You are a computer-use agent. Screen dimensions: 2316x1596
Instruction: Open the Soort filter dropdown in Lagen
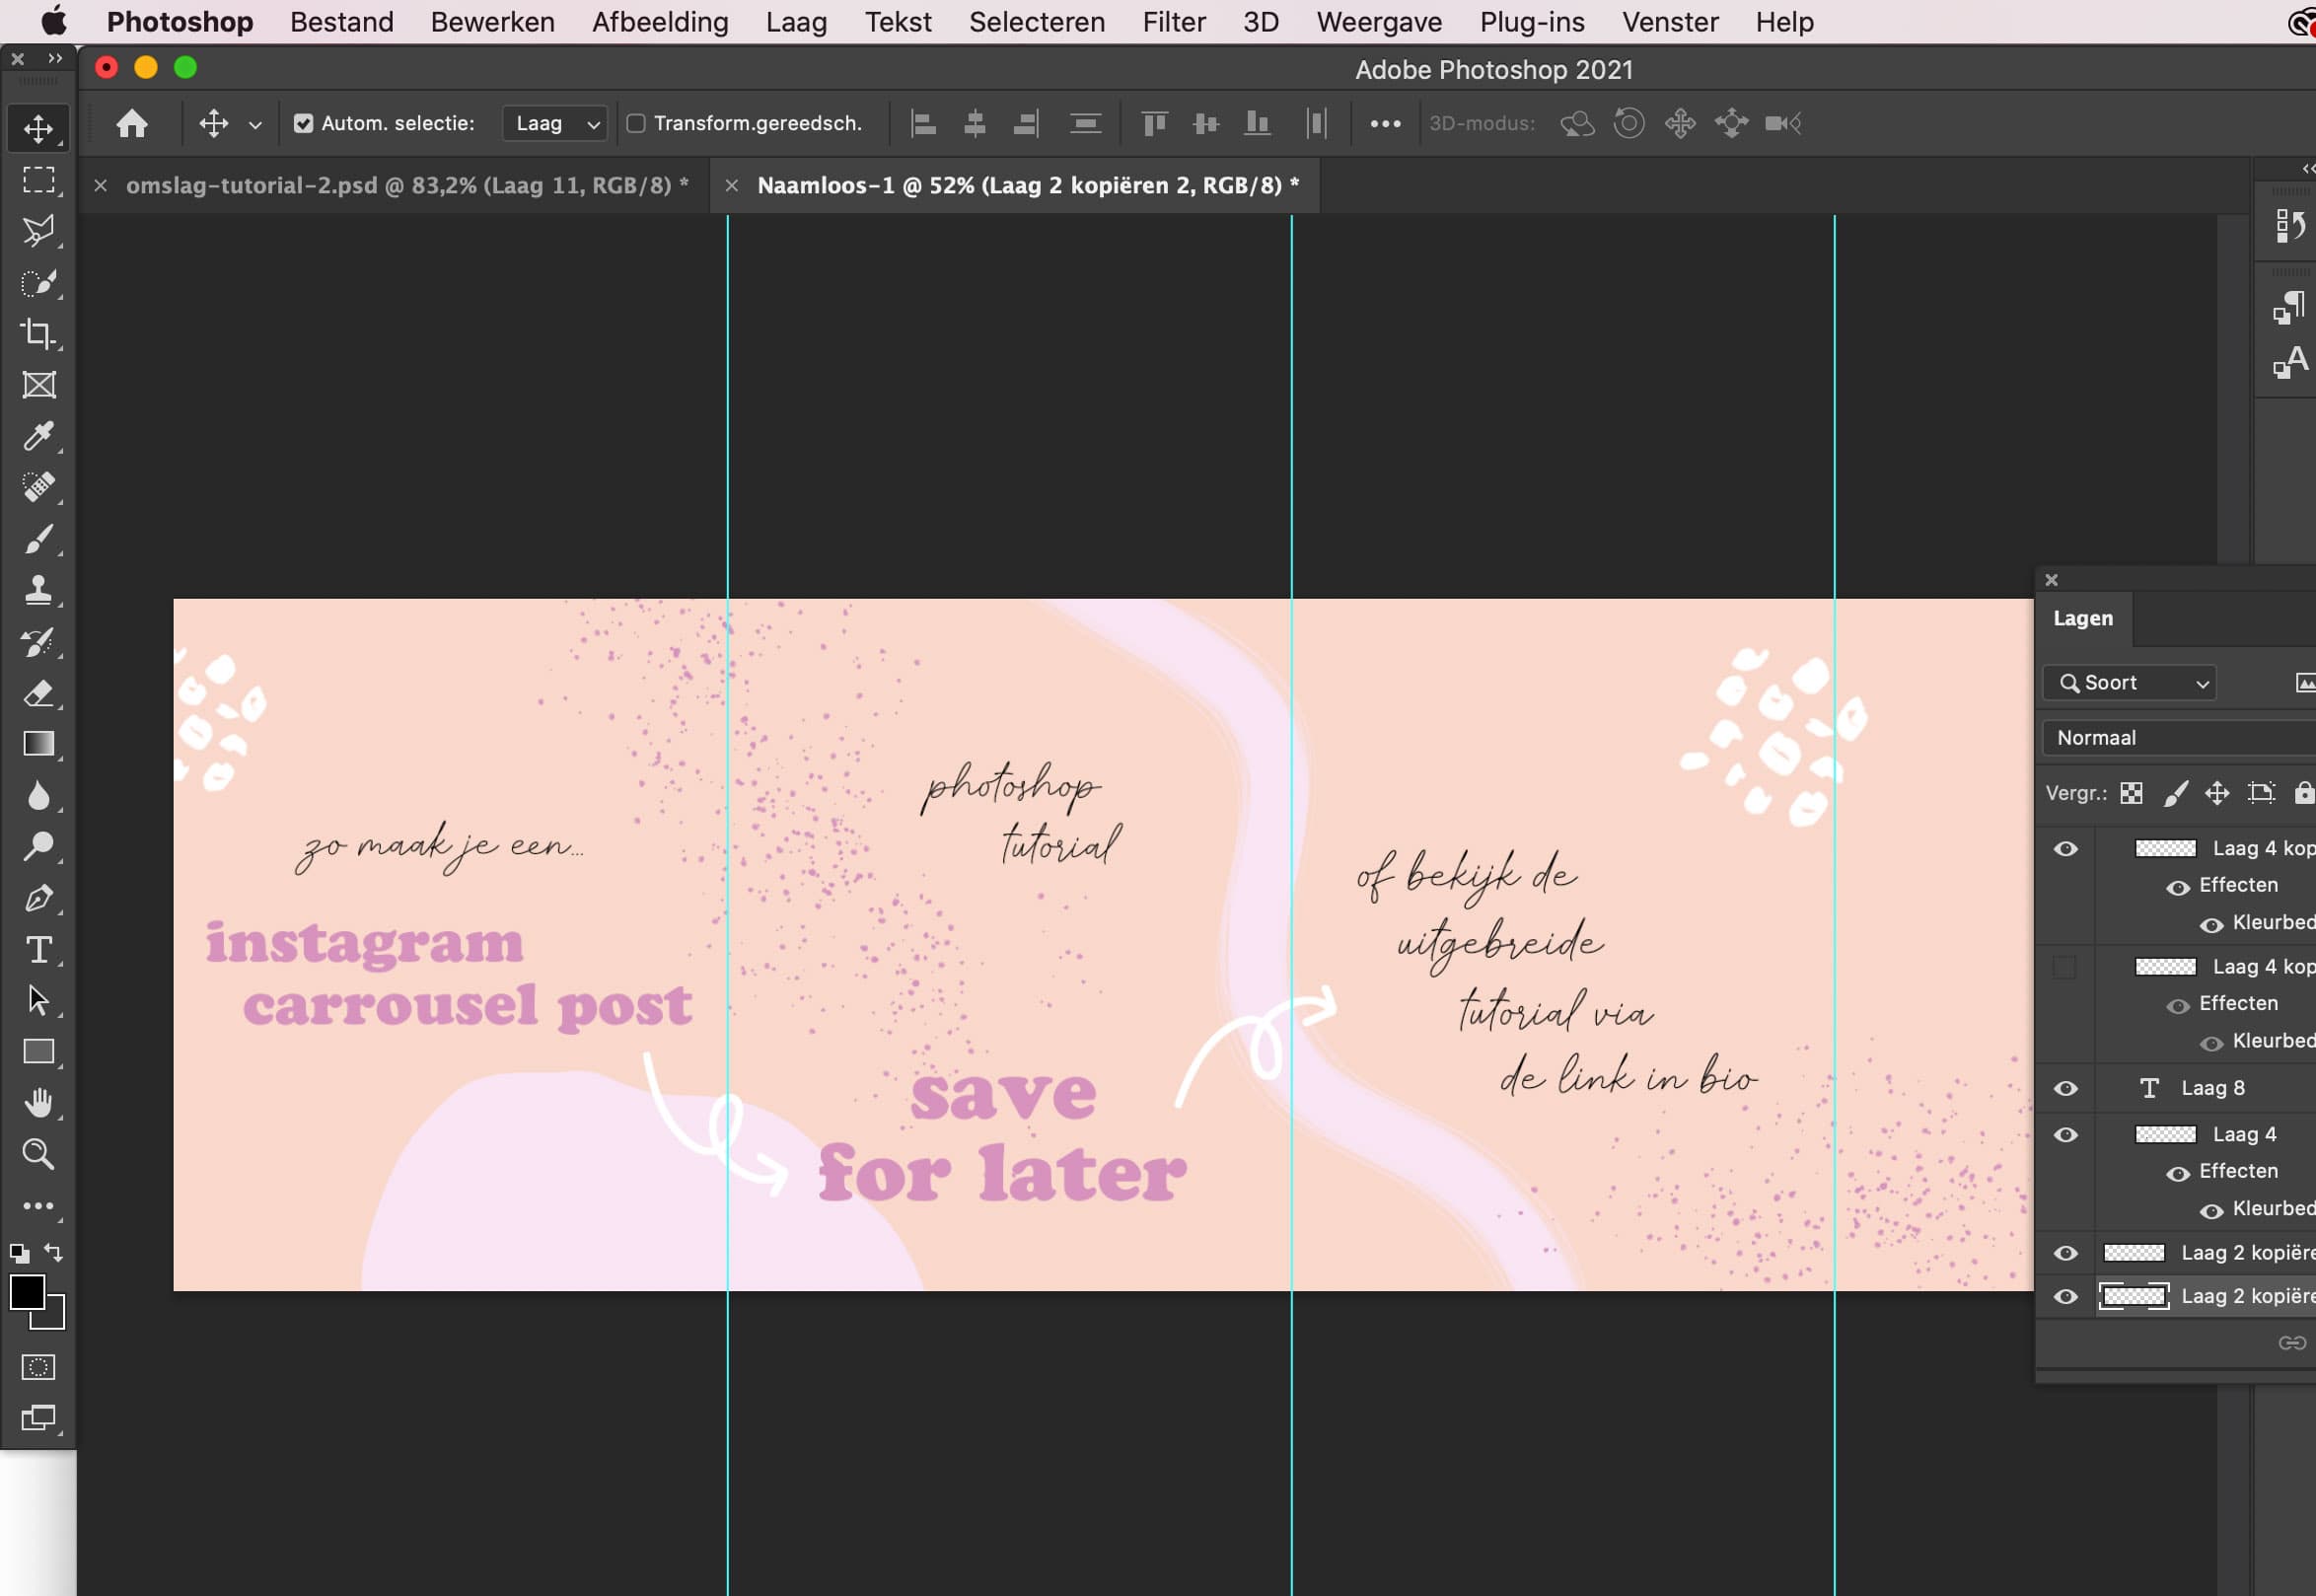coord(2129,682)
